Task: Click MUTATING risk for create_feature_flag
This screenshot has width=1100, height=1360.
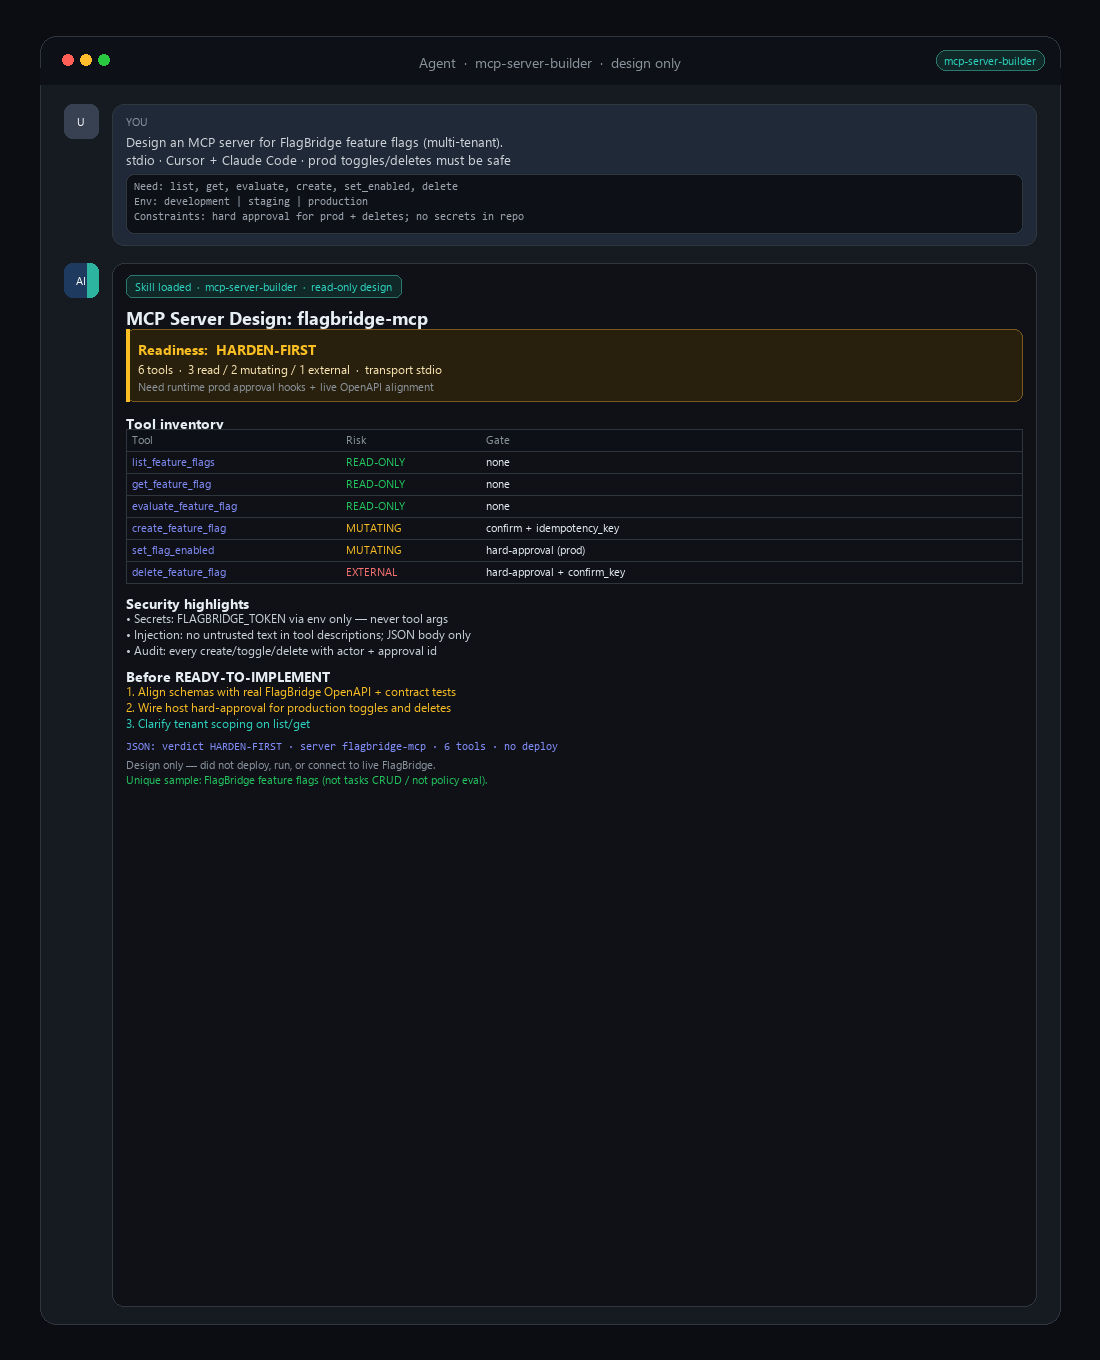Action: point(373,528)
